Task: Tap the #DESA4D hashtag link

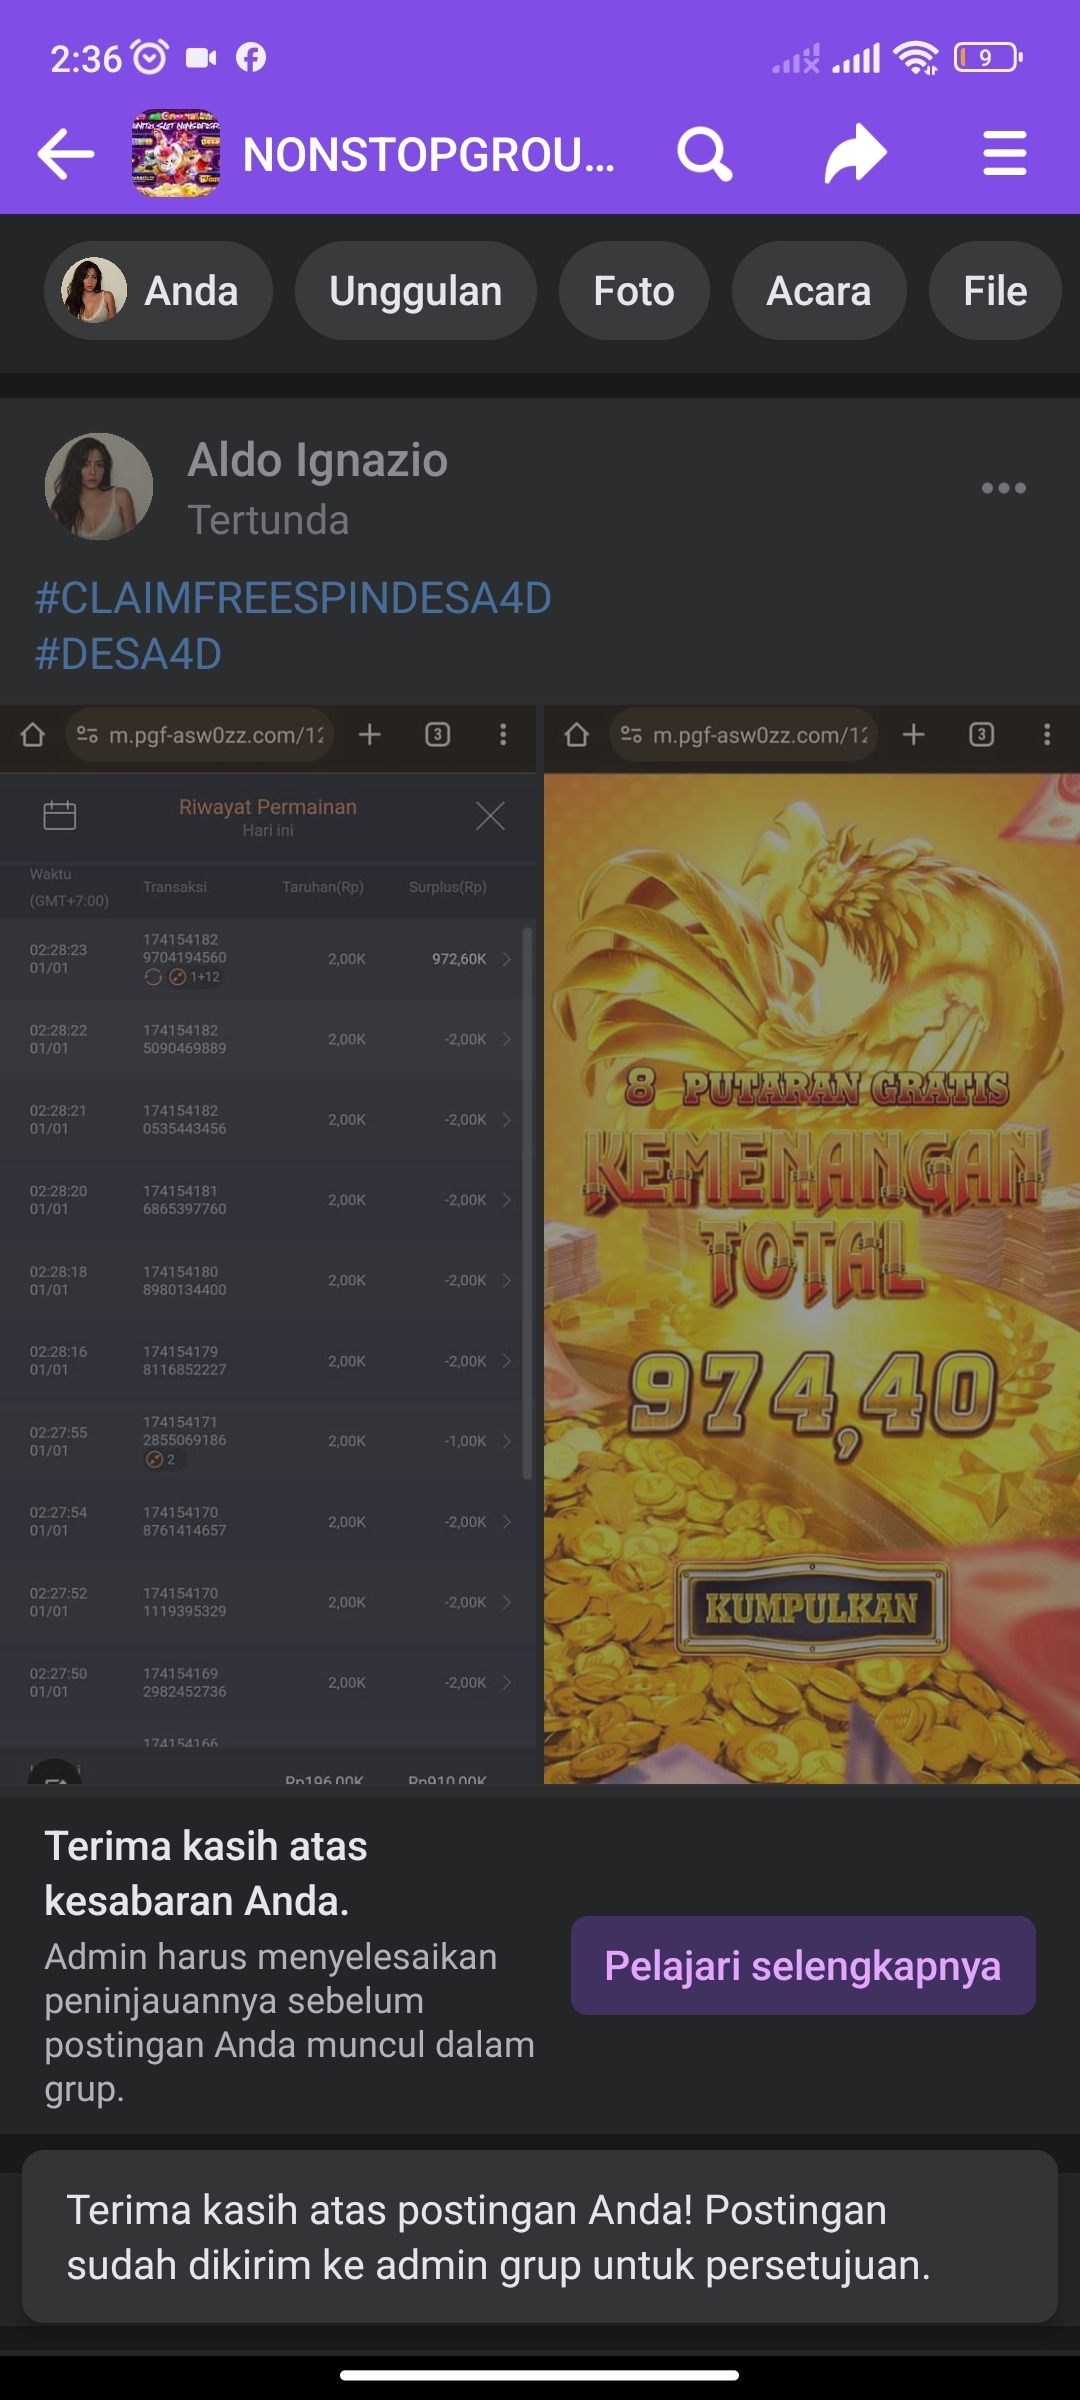Action: pos(128,655)
